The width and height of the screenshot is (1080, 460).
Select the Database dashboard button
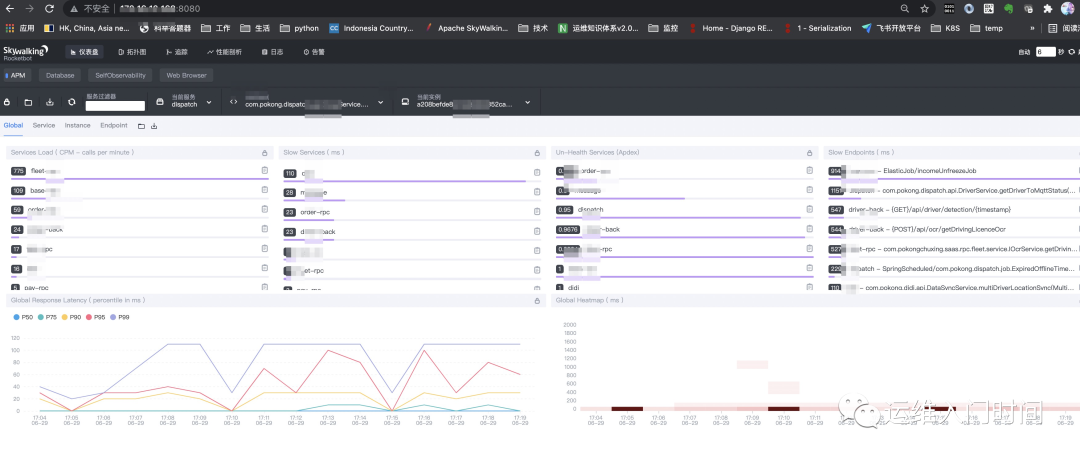[60, 75]
